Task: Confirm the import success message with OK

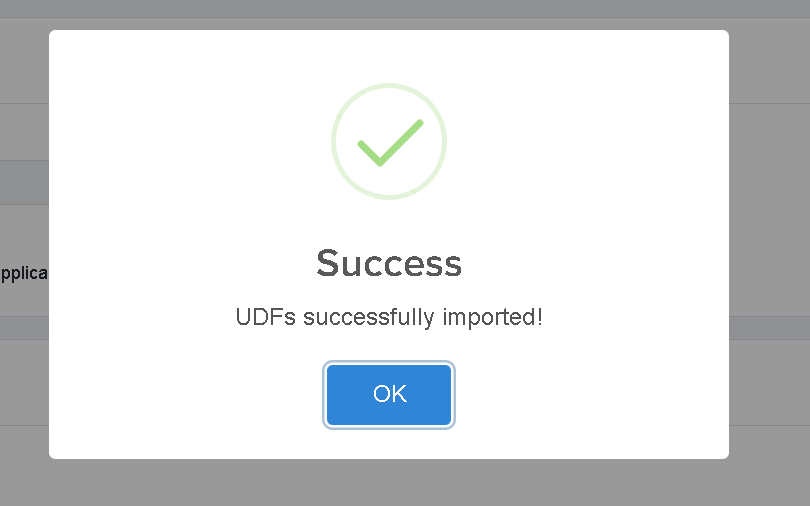Action: coord(389,395)
